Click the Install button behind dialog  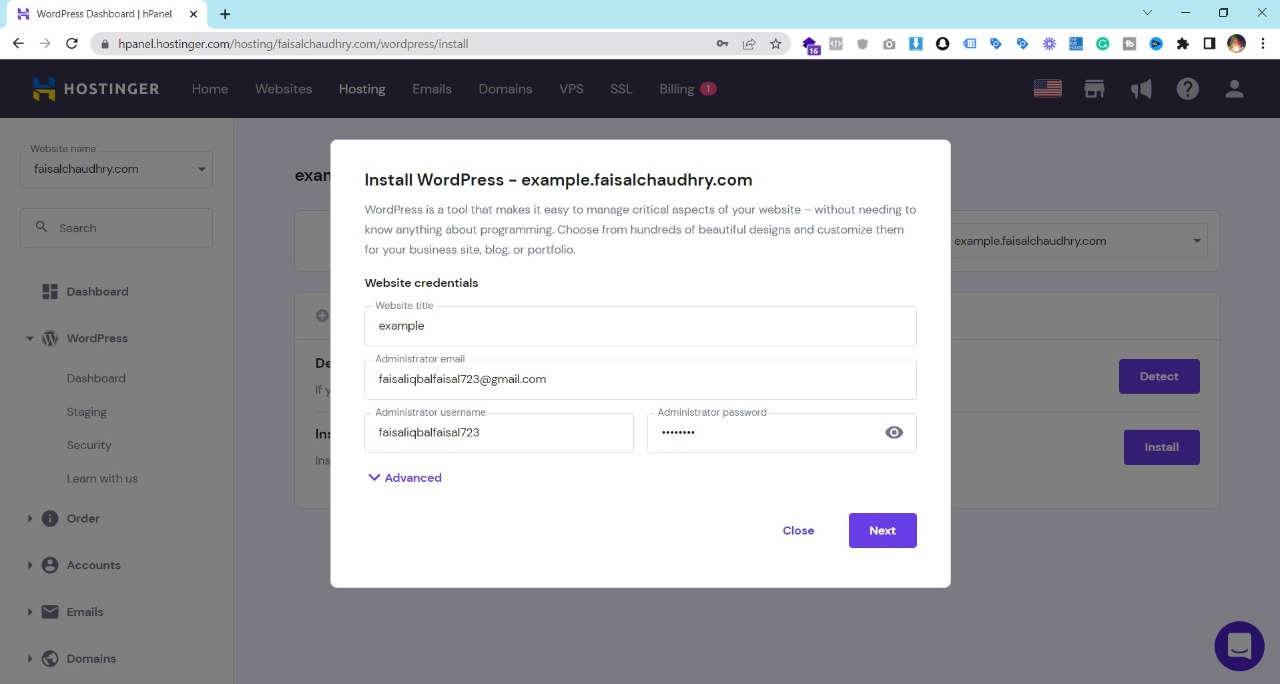[1161, 447]
